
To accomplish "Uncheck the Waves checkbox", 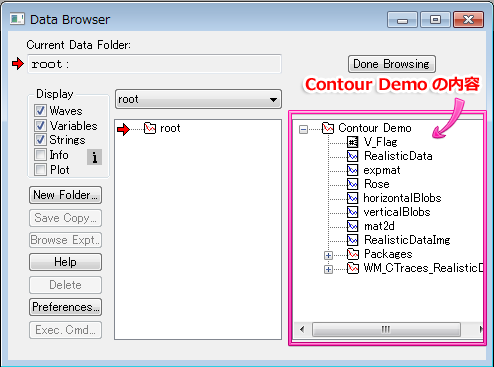I will tap(40, 110).
